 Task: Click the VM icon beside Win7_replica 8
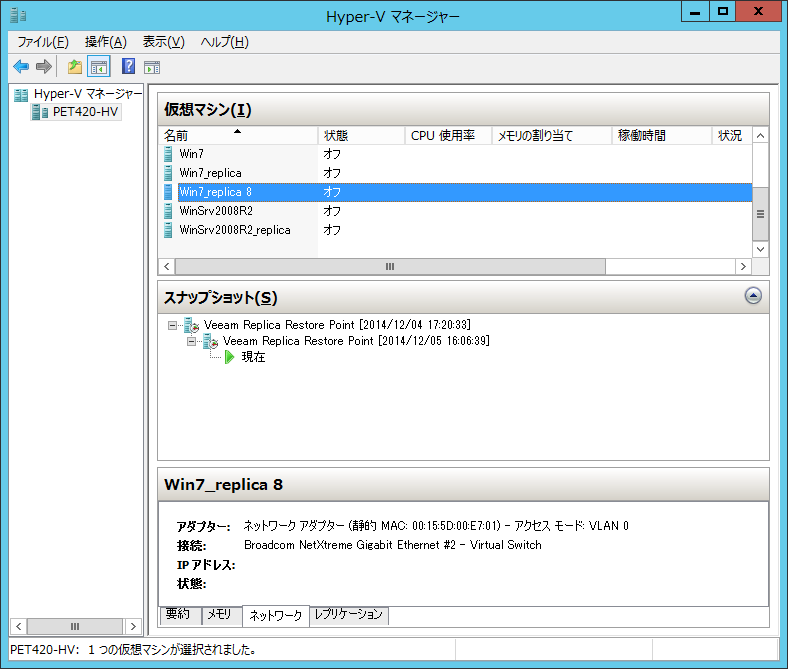click(x=168, y=192)
